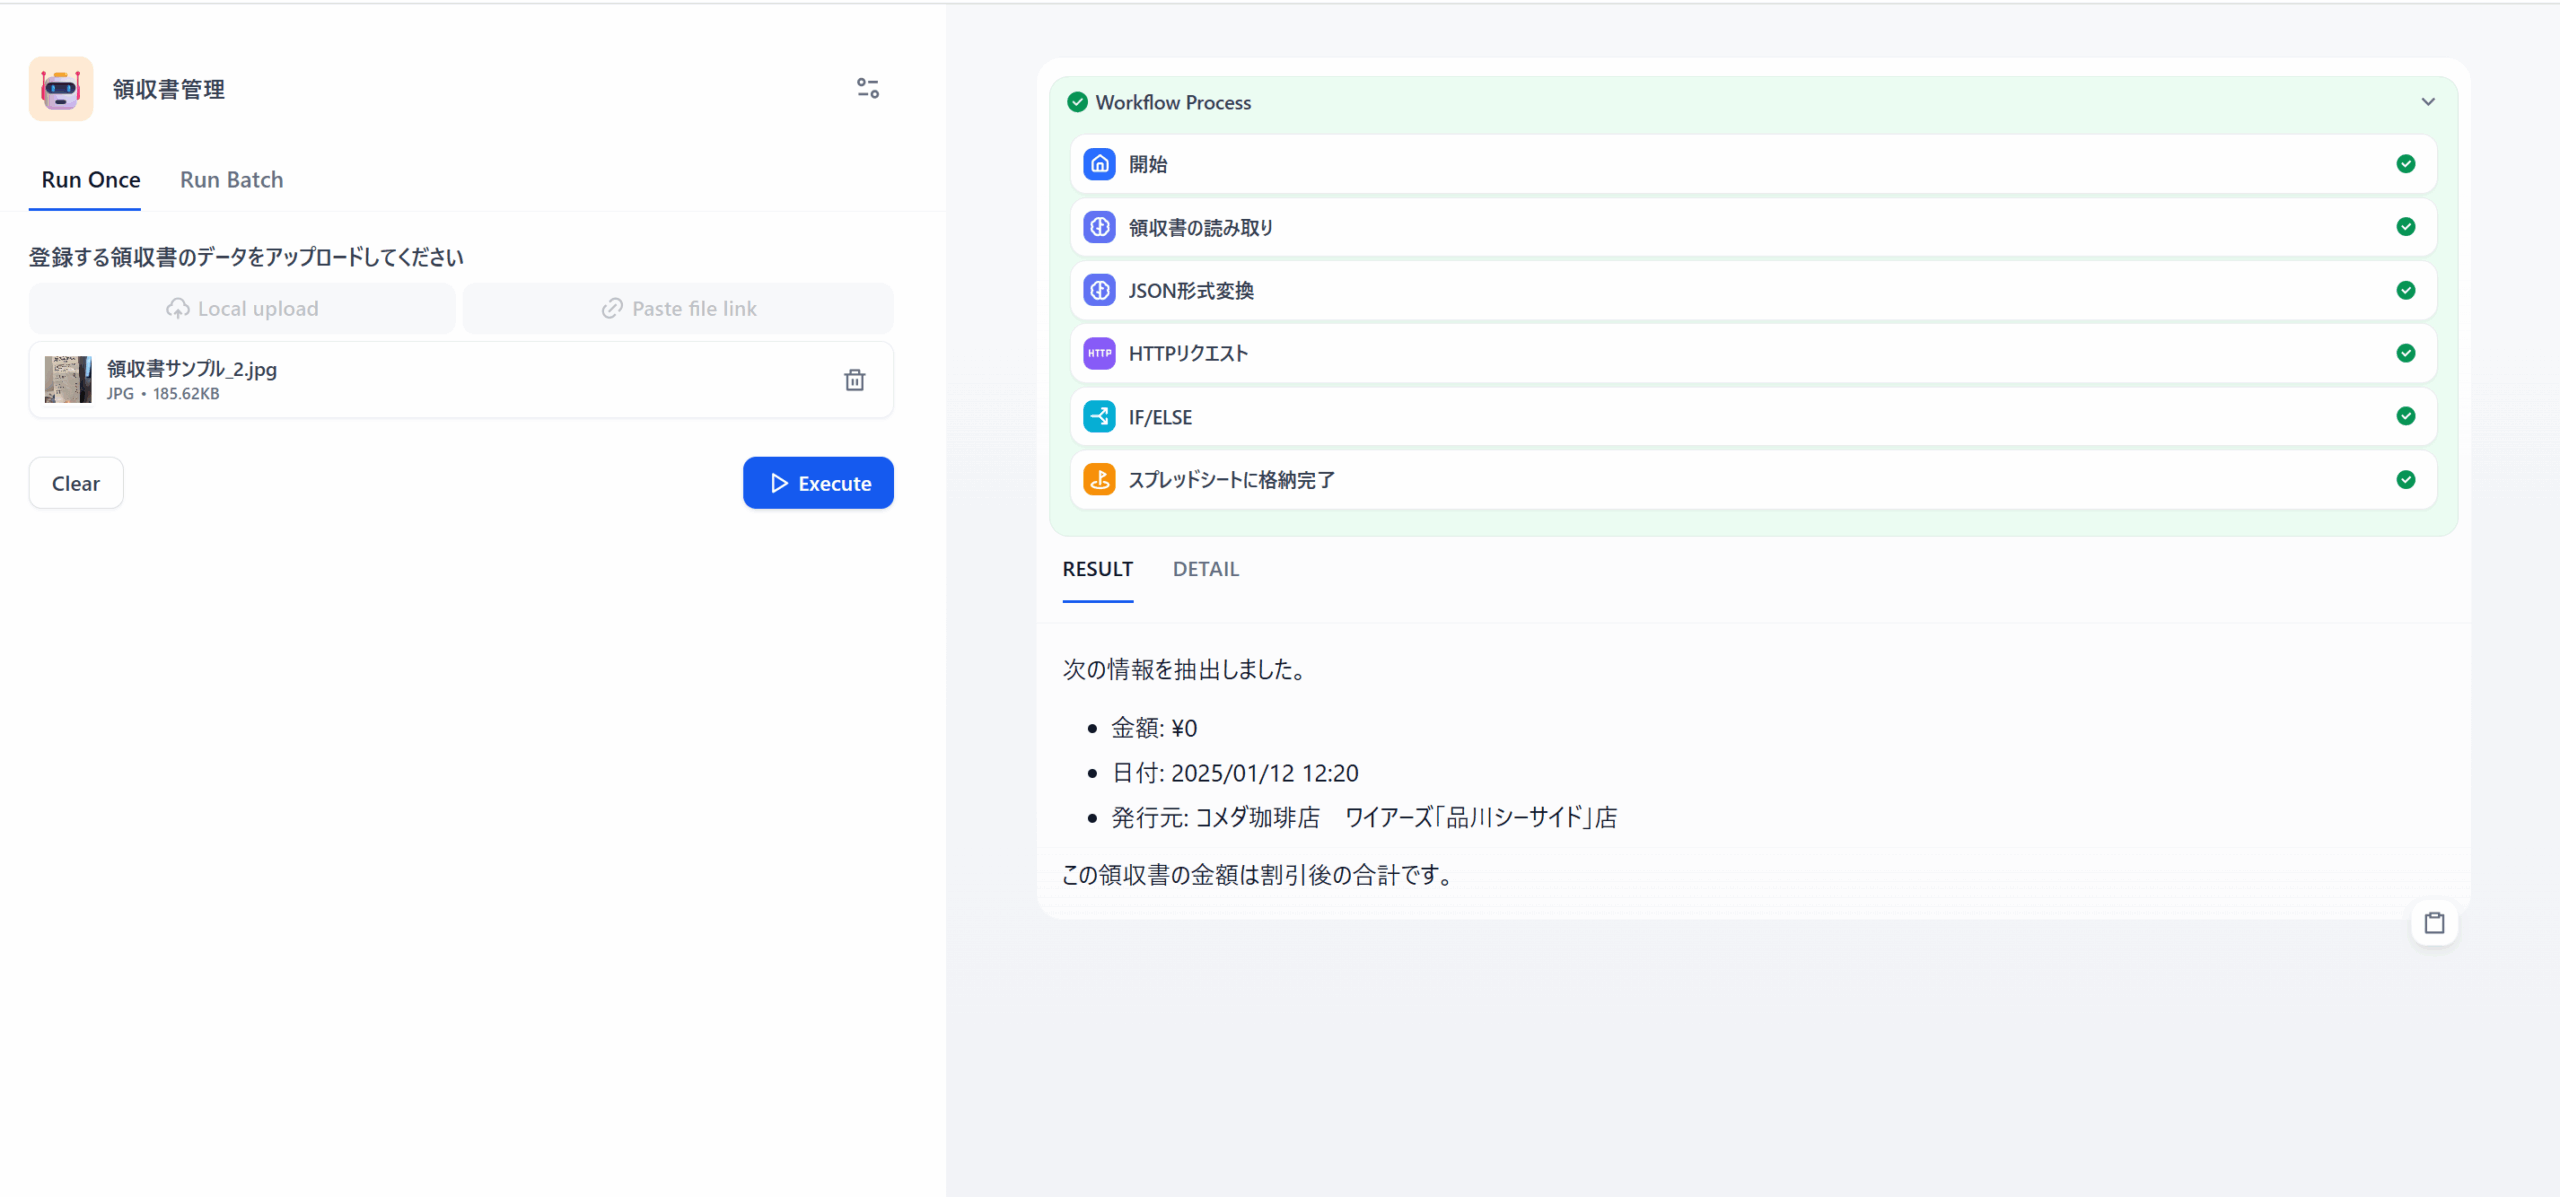Click the IF/ELSE branch node icon
The image size is (2560, 1197).
tap(1099, 416)
